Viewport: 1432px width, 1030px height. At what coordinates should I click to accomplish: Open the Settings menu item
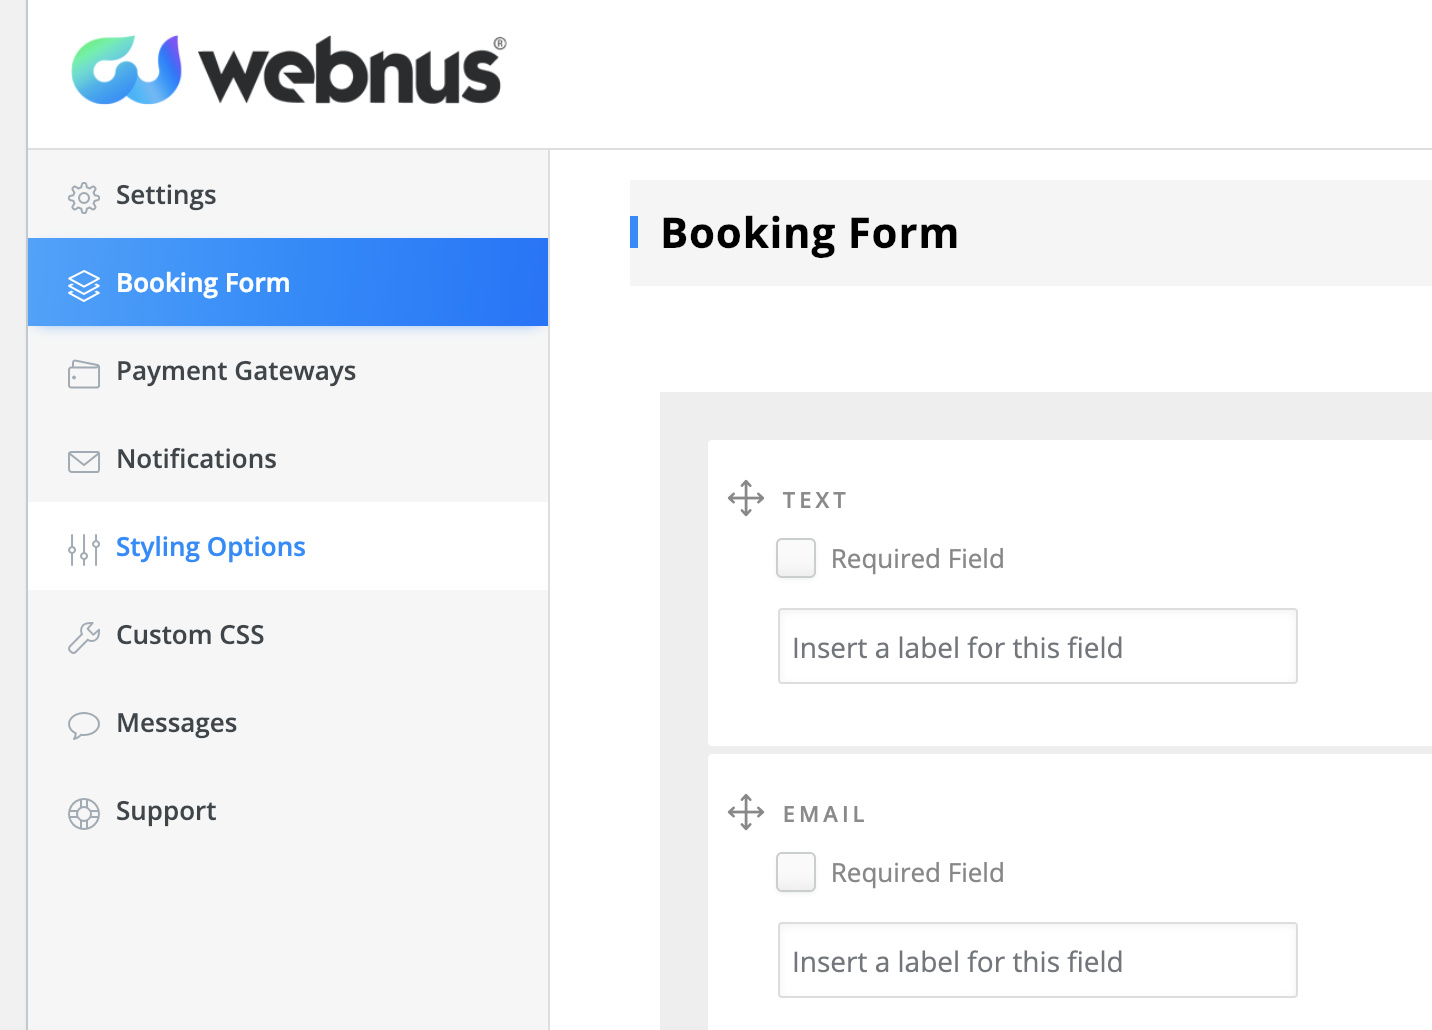pyautogui.click(x=166, y=195)
